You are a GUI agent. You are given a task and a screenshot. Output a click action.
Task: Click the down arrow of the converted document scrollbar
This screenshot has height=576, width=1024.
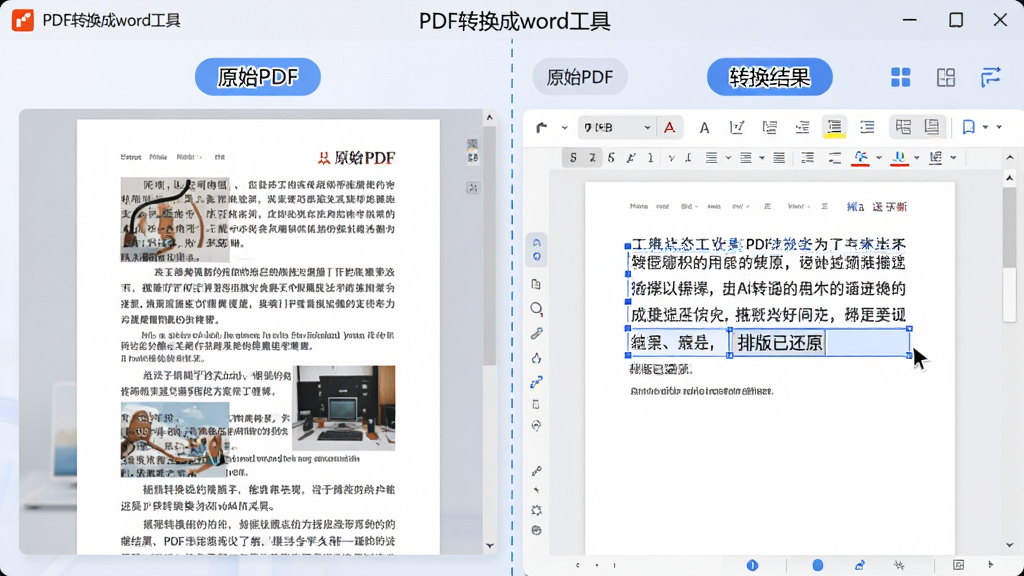point(1010,545)
